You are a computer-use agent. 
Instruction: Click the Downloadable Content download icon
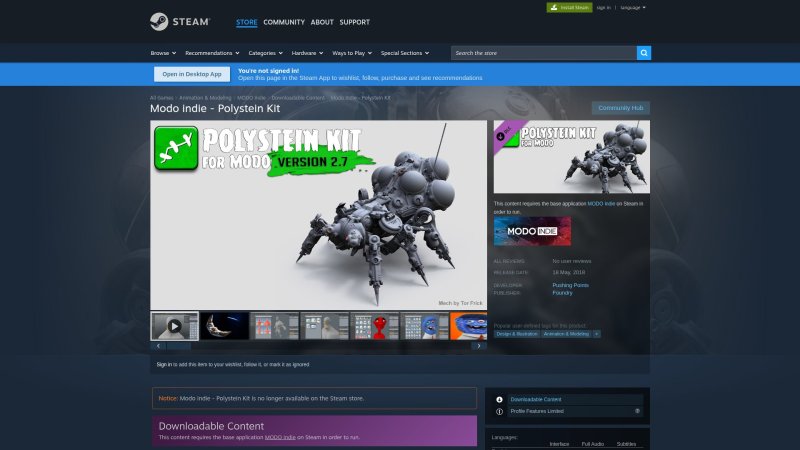coord(499,399)
